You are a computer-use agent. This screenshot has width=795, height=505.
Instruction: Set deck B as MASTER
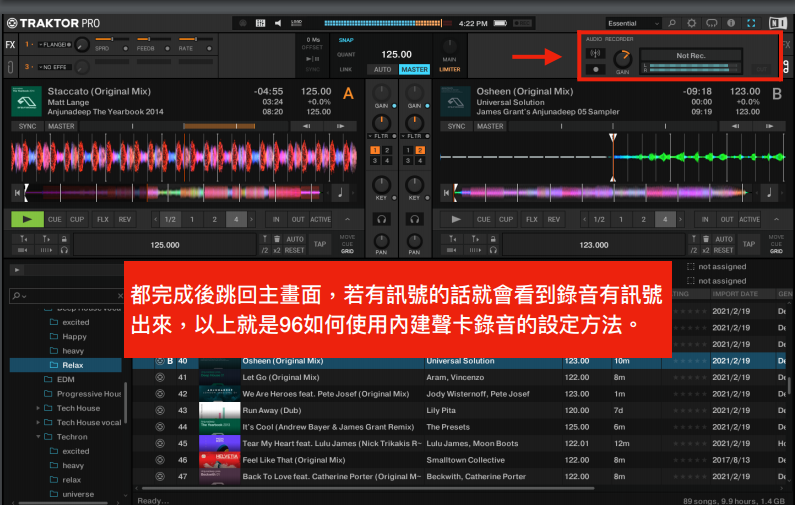coord(490,126)
